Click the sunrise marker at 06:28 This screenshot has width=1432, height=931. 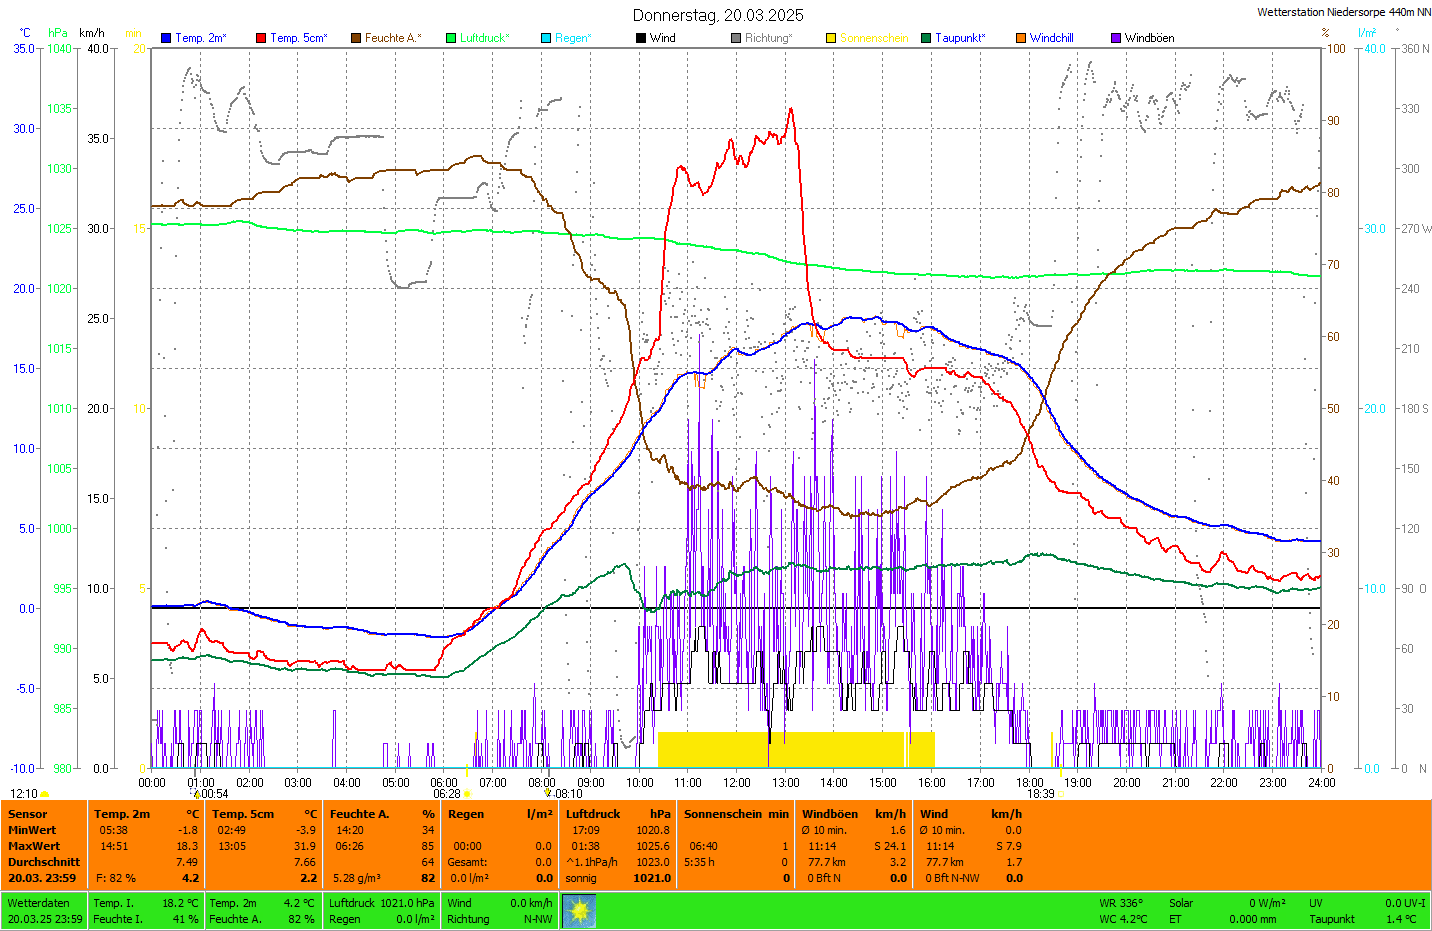click(467, 794)
